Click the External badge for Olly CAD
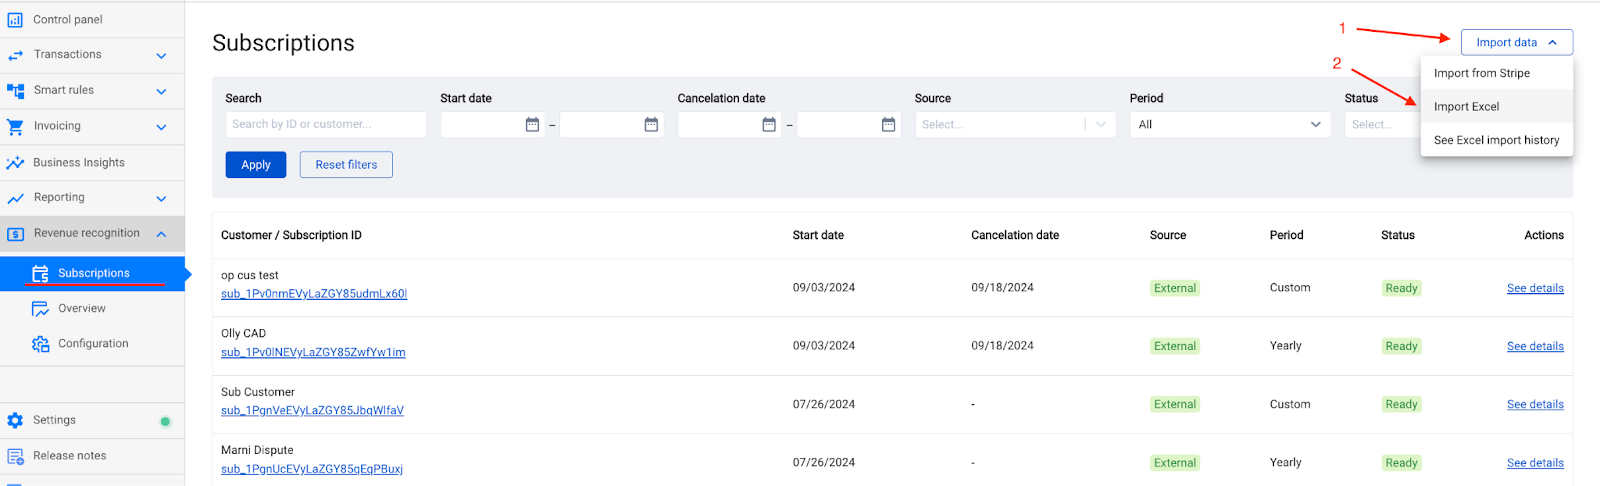 point(1175,346)
